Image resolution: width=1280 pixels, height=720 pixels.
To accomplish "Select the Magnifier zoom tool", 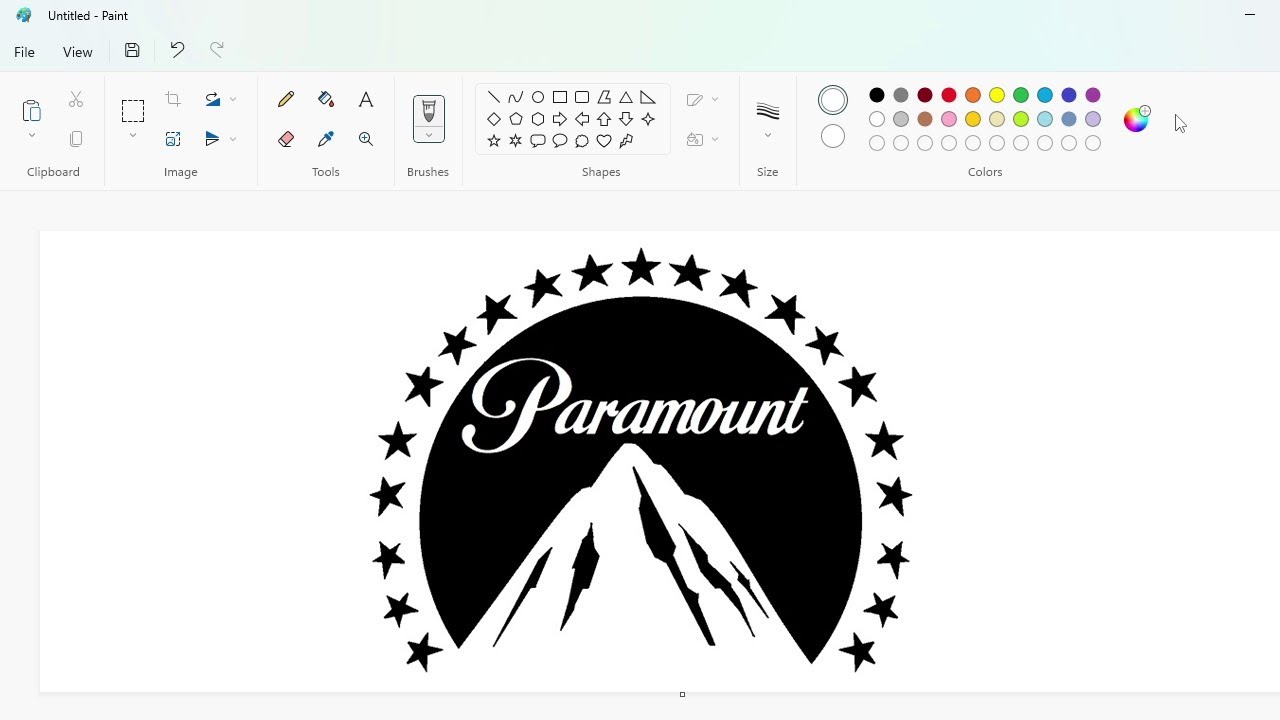I will [366, 139].
